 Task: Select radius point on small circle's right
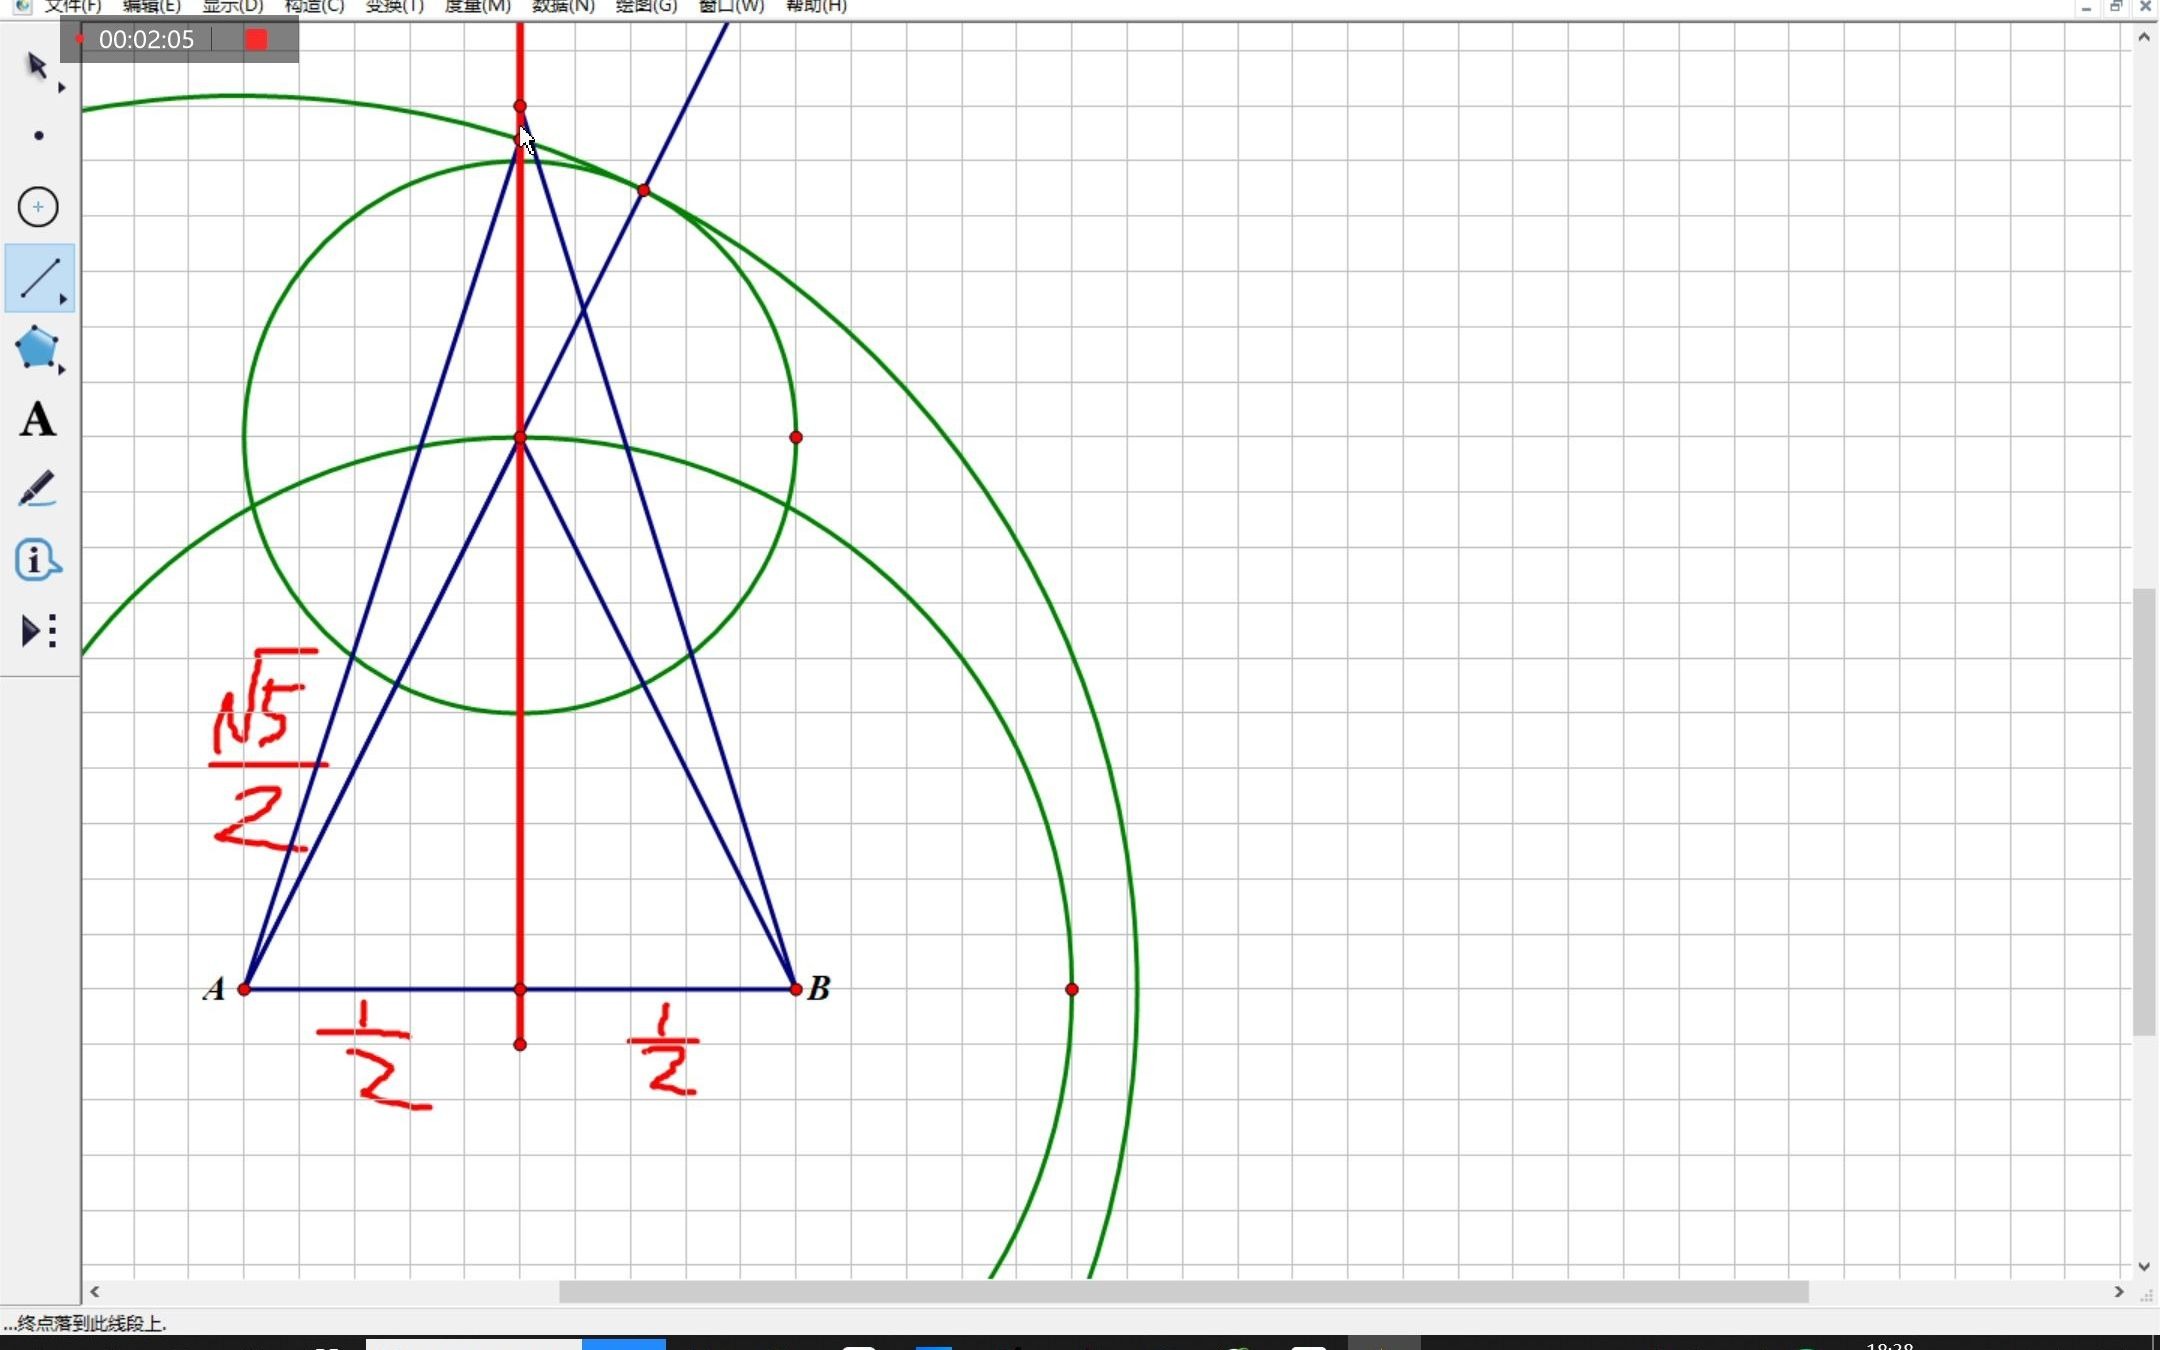pyautogui.click(x=796, y=437)
